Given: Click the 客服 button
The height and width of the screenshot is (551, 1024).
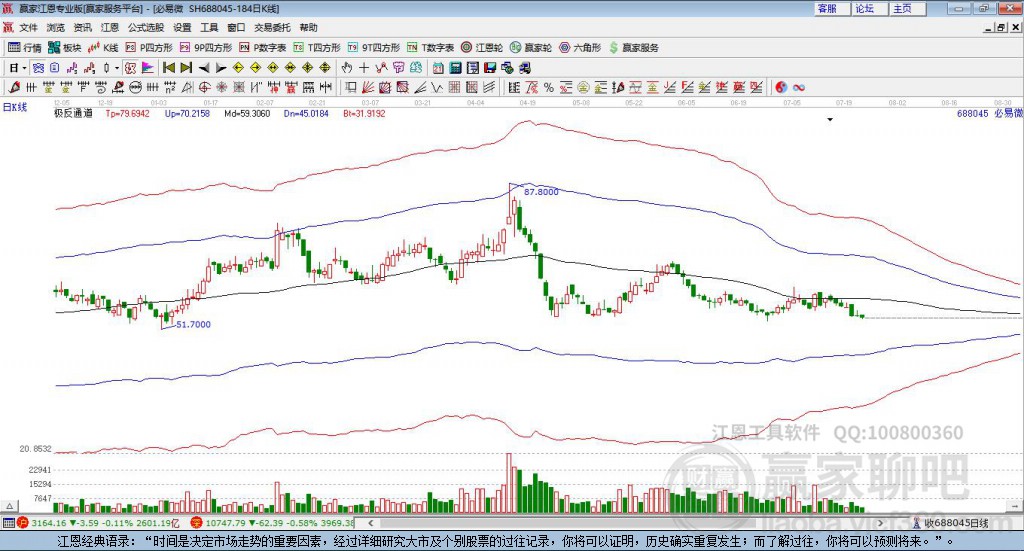Looking at the screenshot, I should (833, 8).
